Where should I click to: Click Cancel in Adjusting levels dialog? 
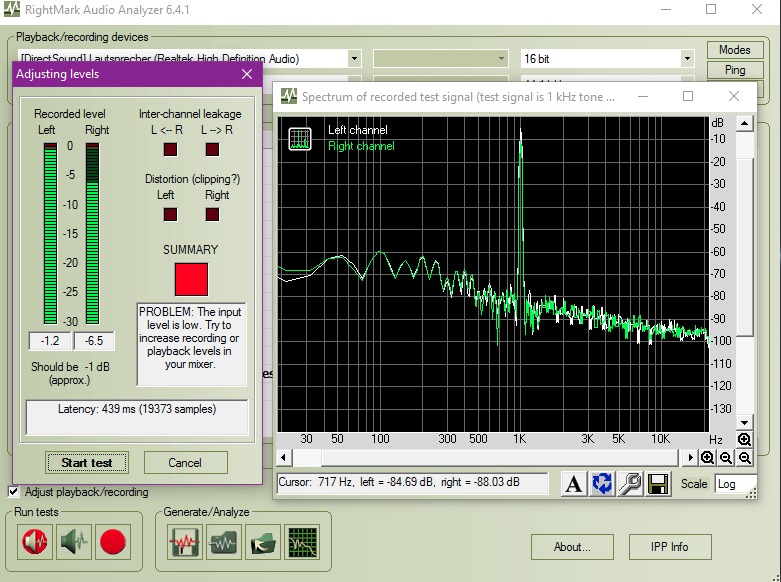click(x=185, y=463)
